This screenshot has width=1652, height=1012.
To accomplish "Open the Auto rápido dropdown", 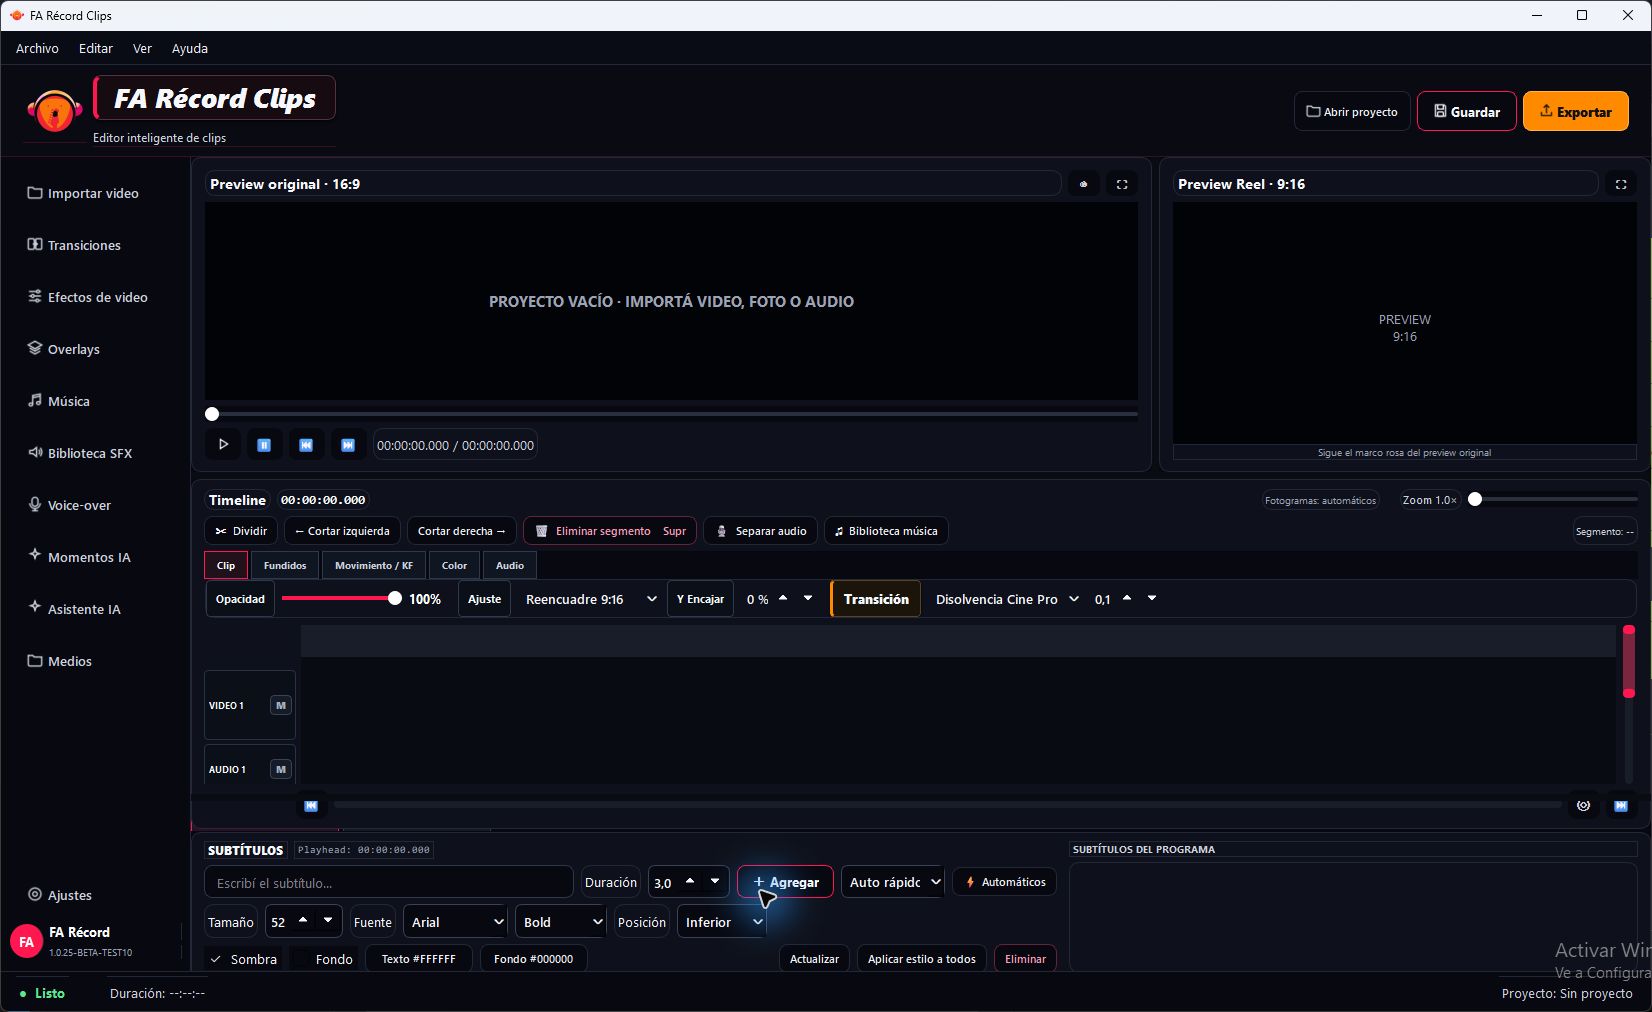I will pyautogui.click(x=893, y=882).
